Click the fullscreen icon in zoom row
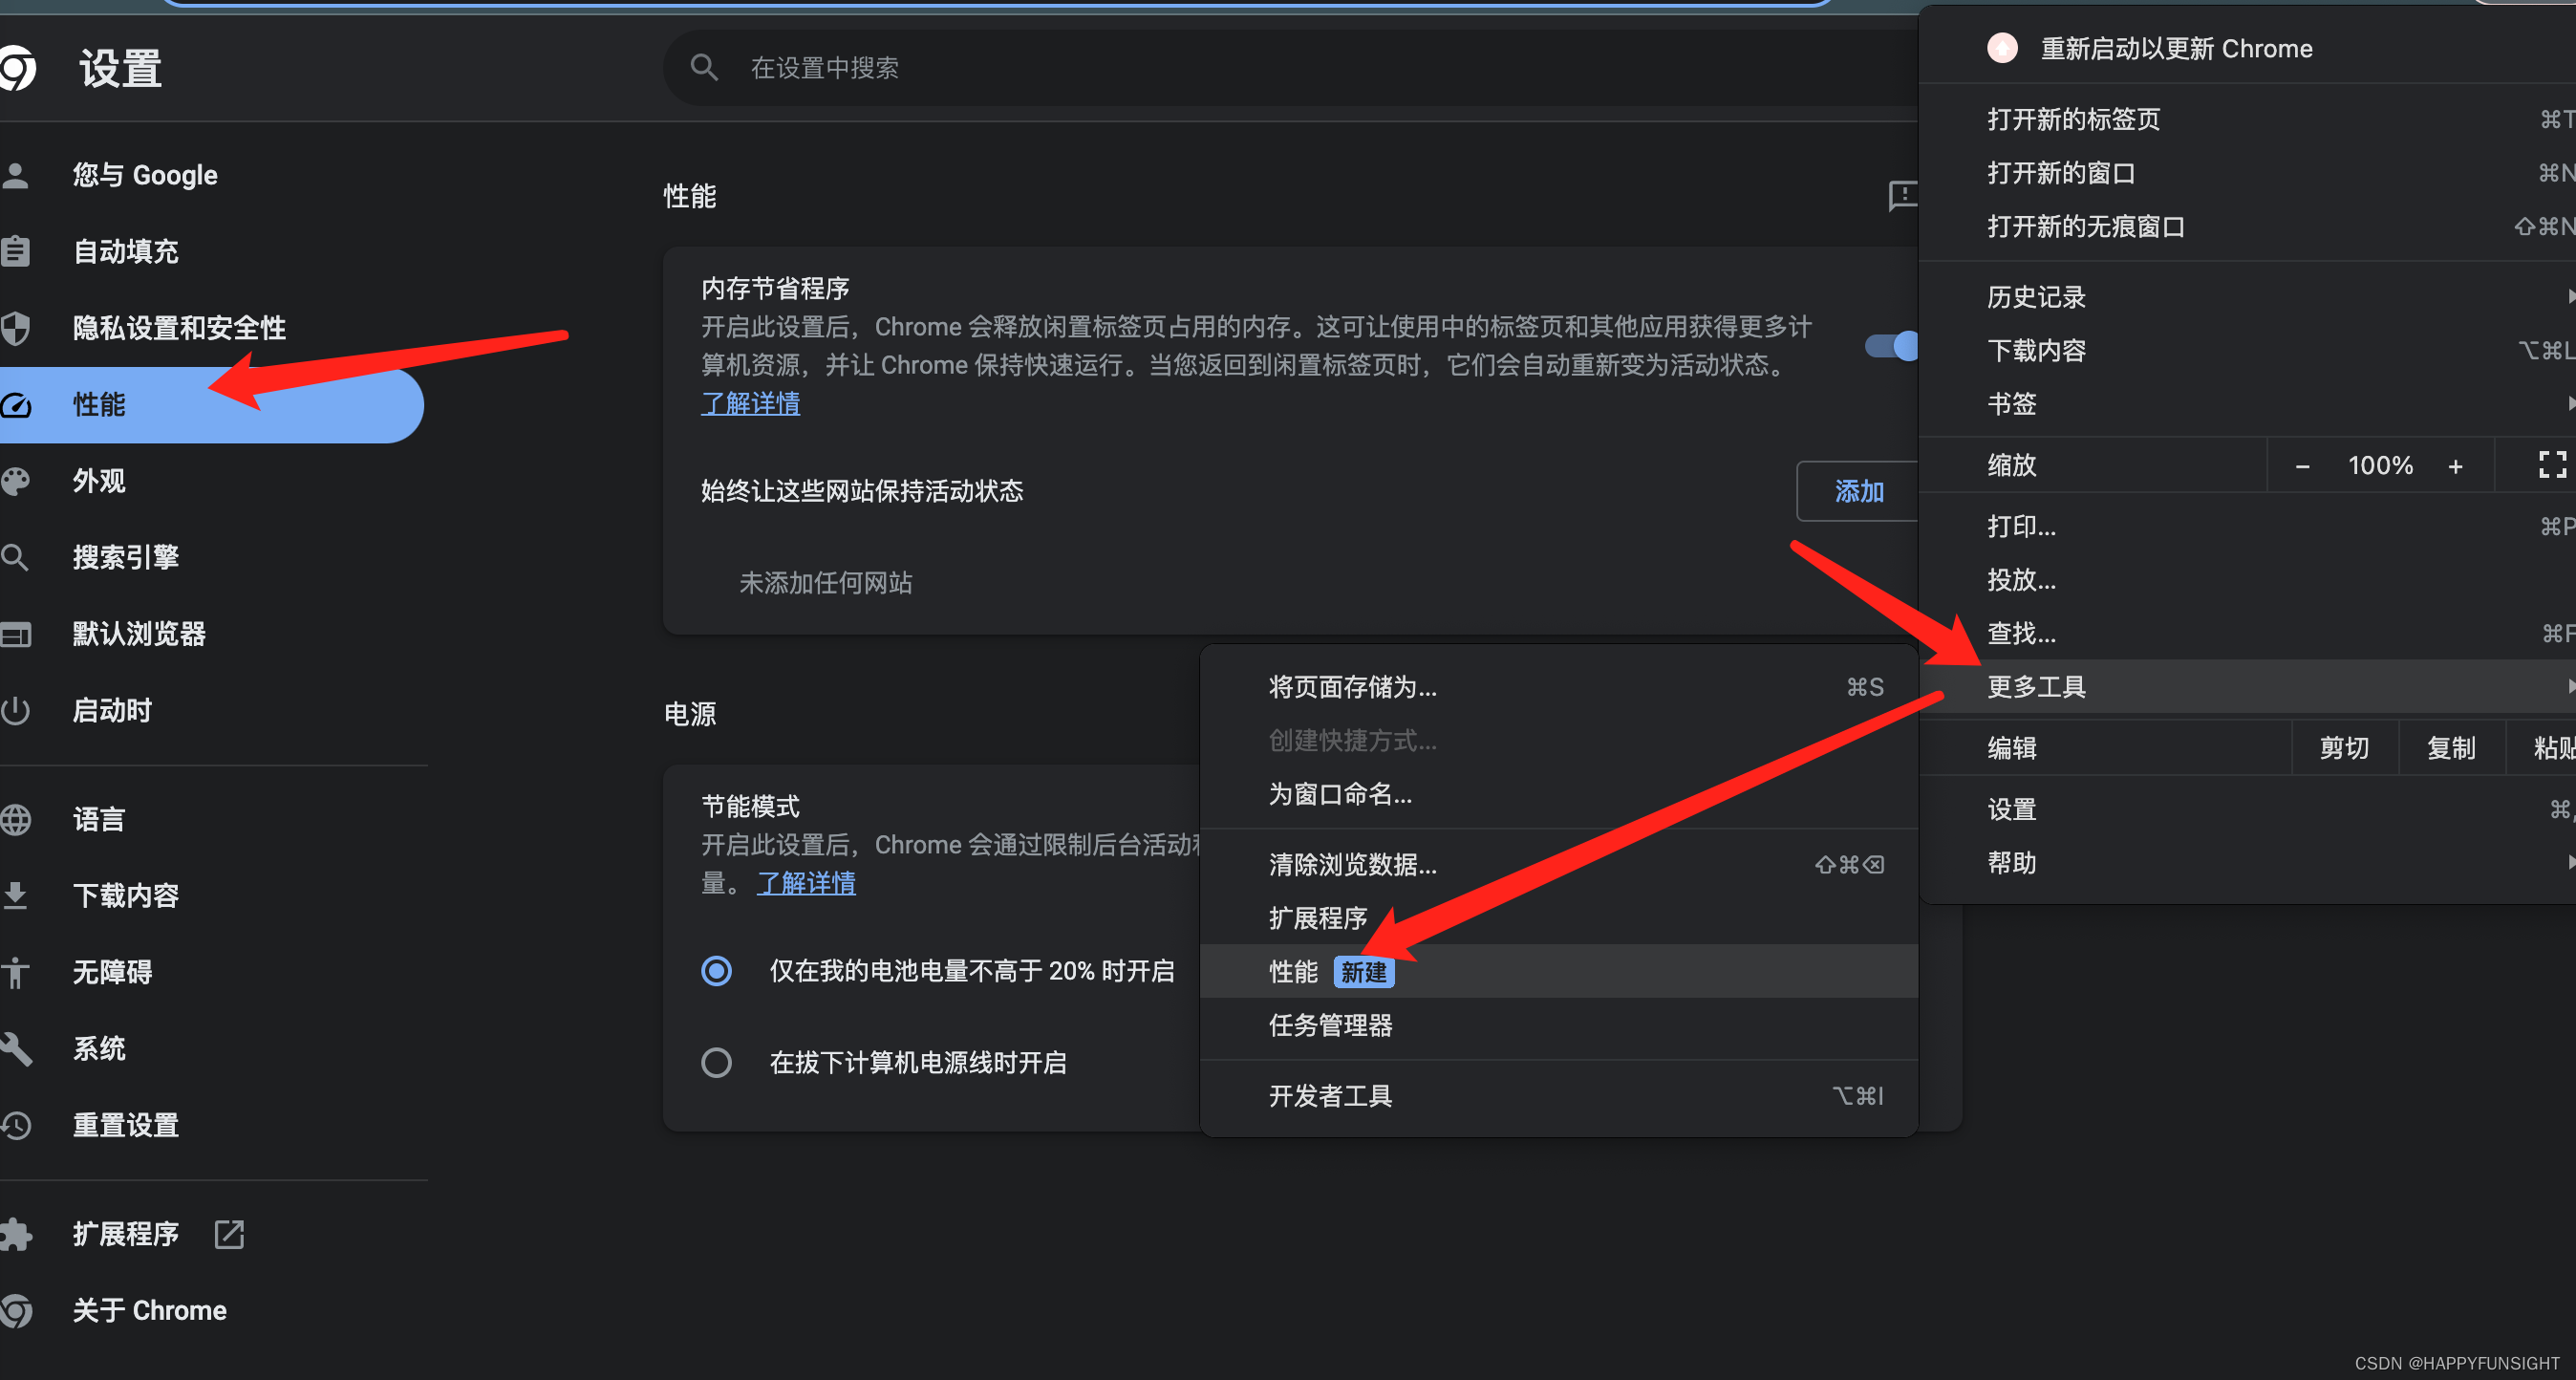This screenshot has height=1380, width=2576. click(x=2551, y=465)
